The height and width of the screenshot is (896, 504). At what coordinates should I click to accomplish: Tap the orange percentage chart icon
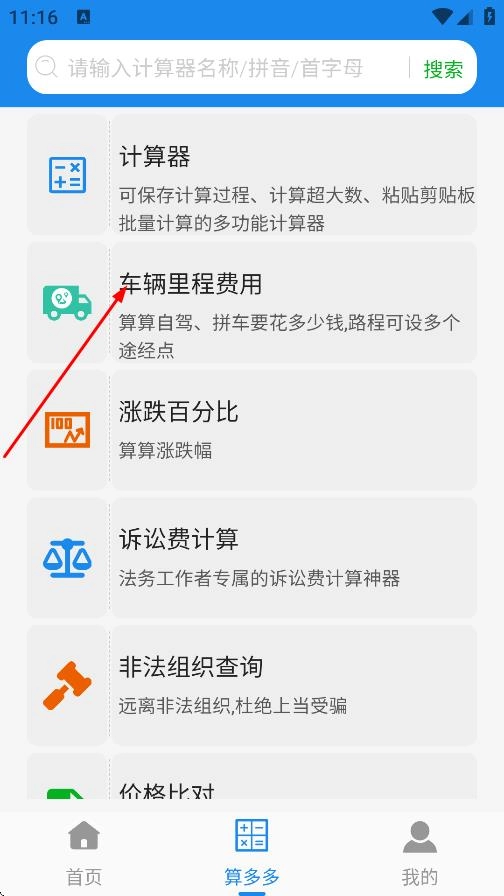click(67, 430)
